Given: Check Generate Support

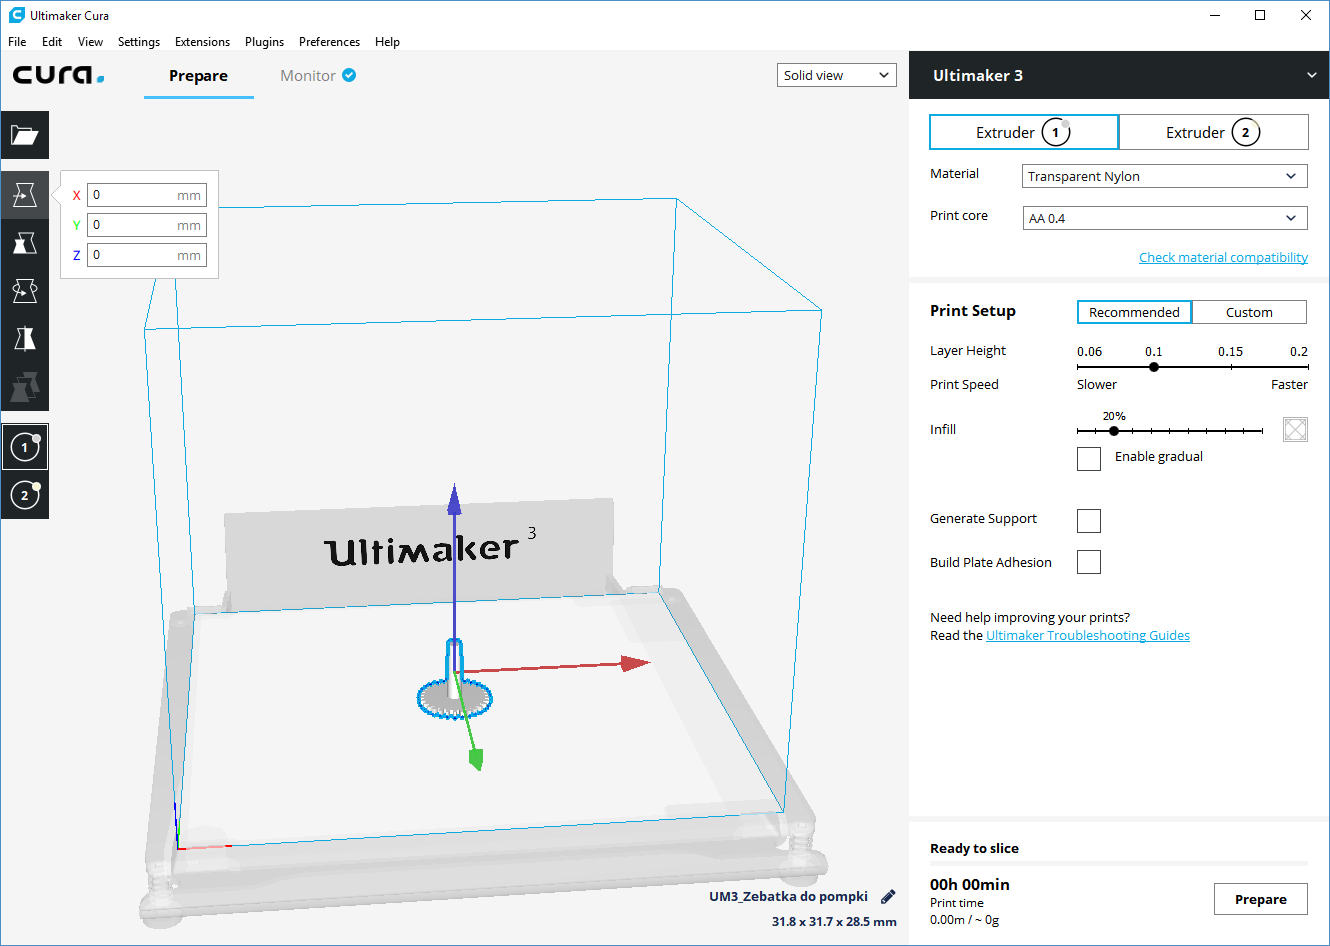Looking at the screenshot, I should coord(1089,520).
